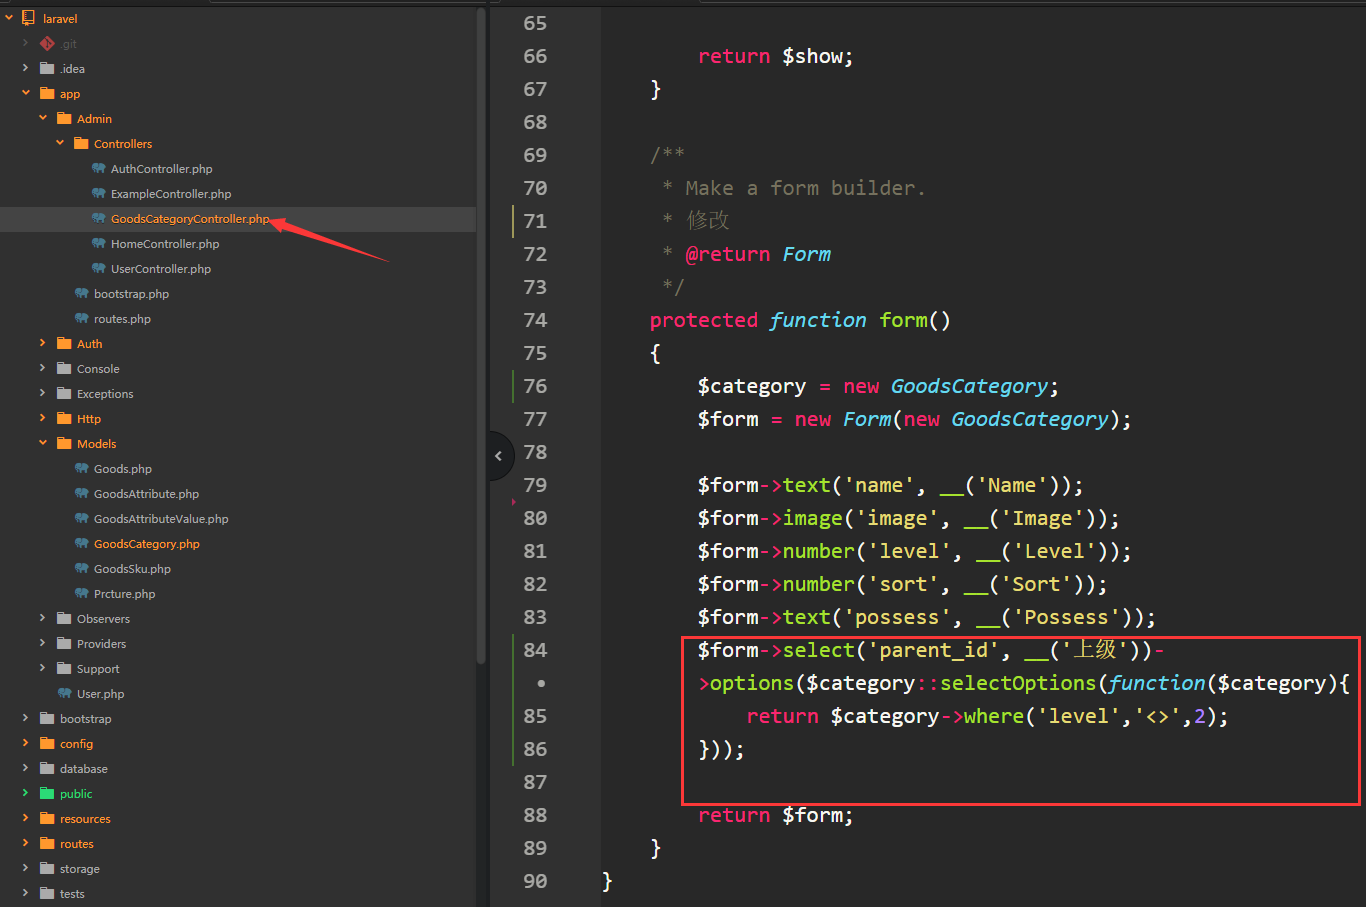Collapse the Admin folder chevron
This screenshot has height=907, width=1366.
(43, 118)
